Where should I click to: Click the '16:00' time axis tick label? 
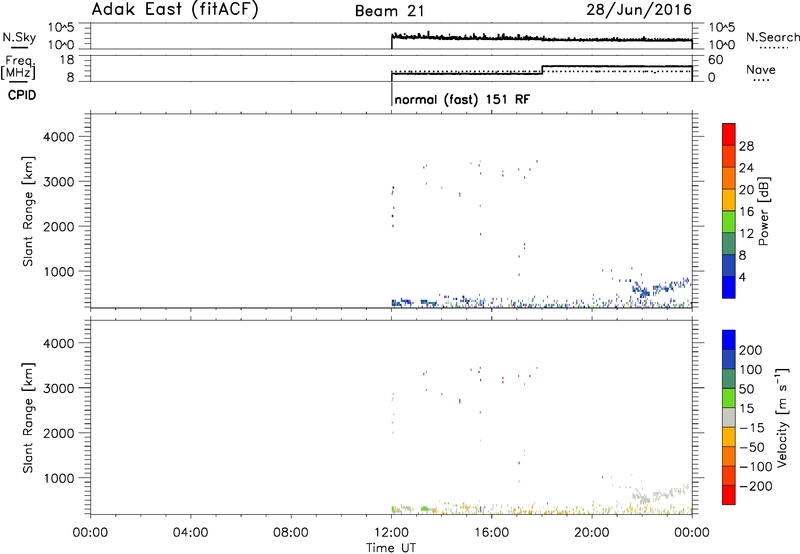pyautogui.click(x=491, y=533)
